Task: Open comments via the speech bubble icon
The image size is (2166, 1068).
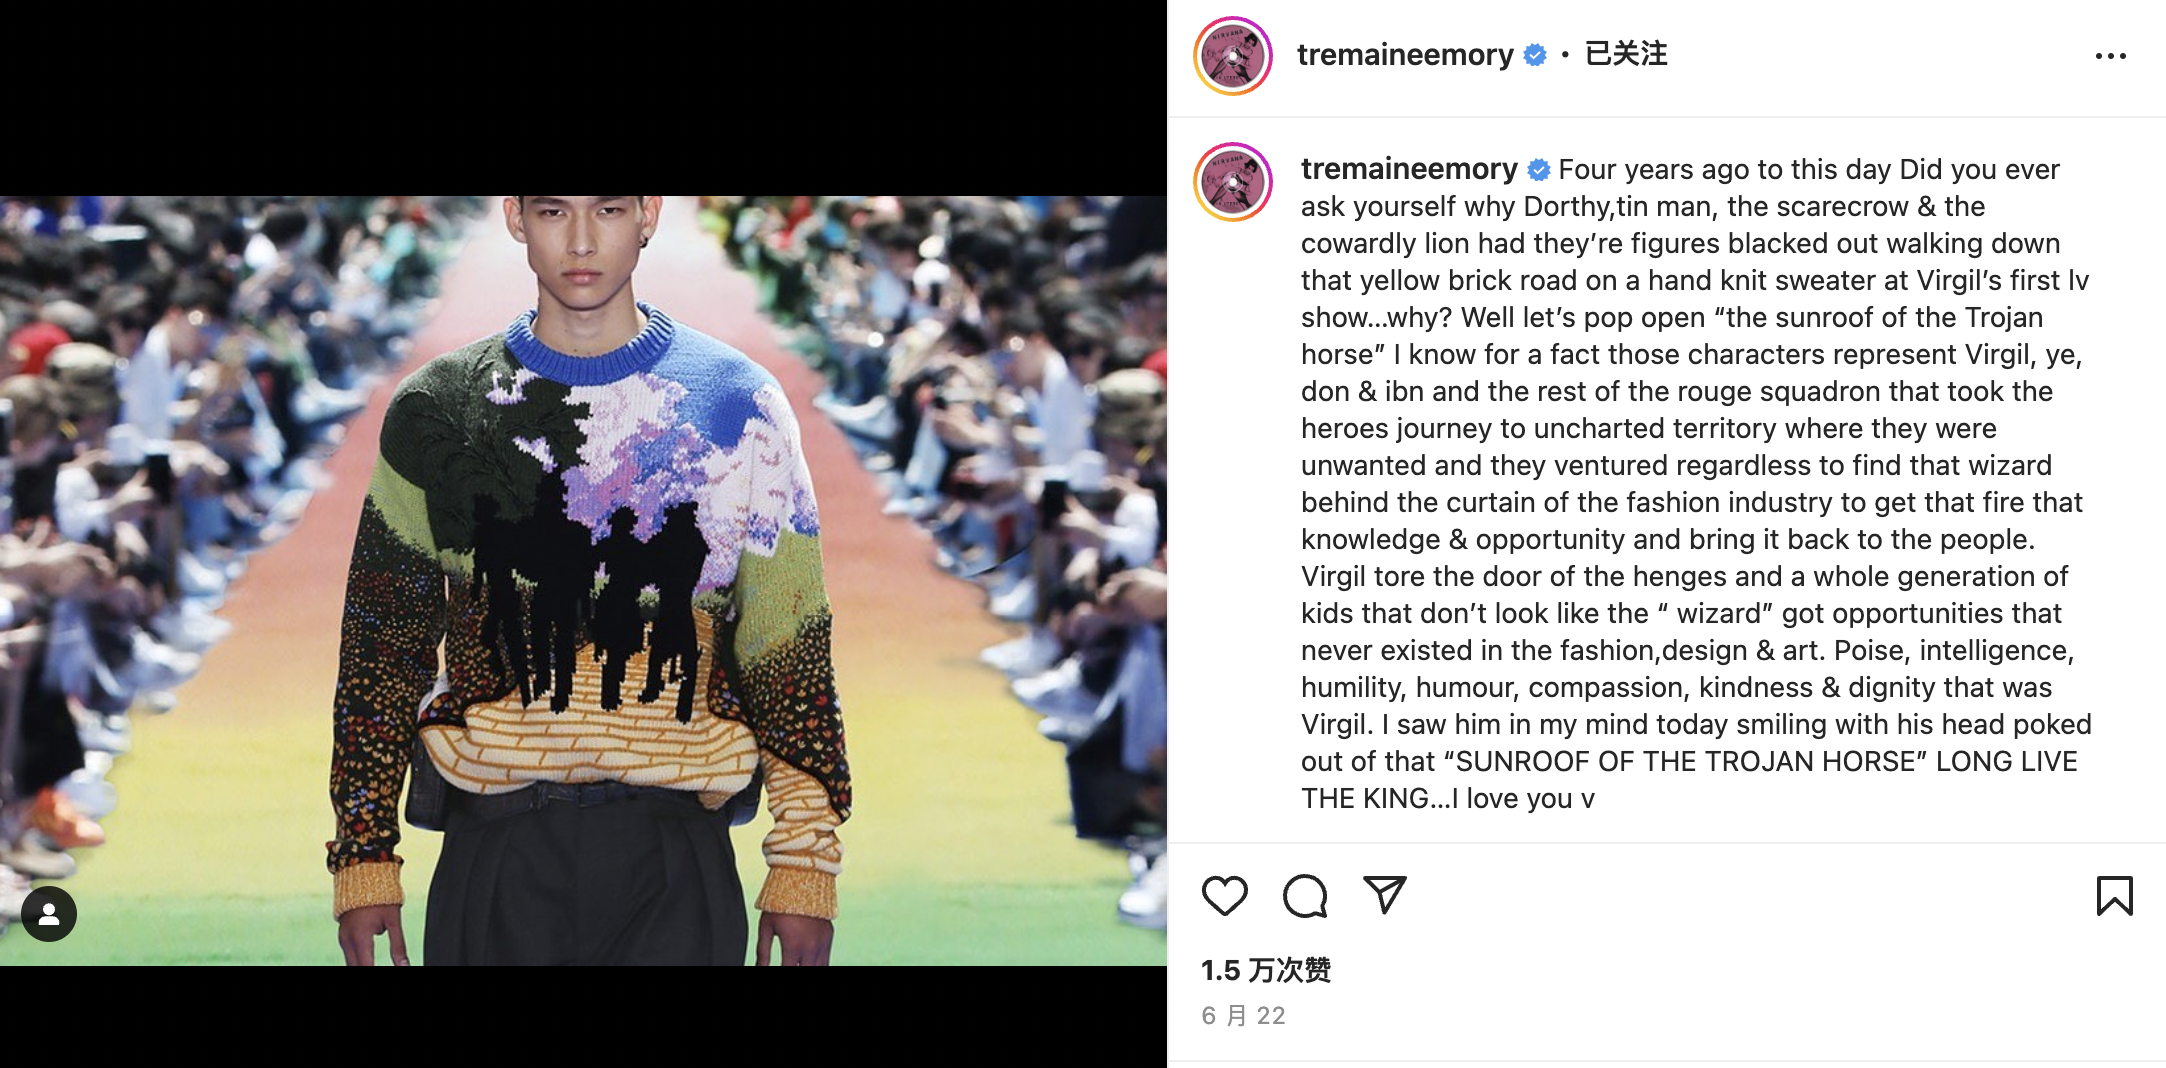Action: pos(1305,895)
